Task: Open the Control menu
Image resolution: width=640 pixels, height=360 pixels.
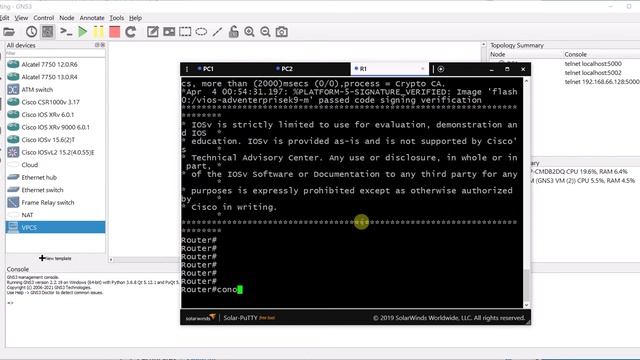Action: pyautogui.click(x=43, y=18)
